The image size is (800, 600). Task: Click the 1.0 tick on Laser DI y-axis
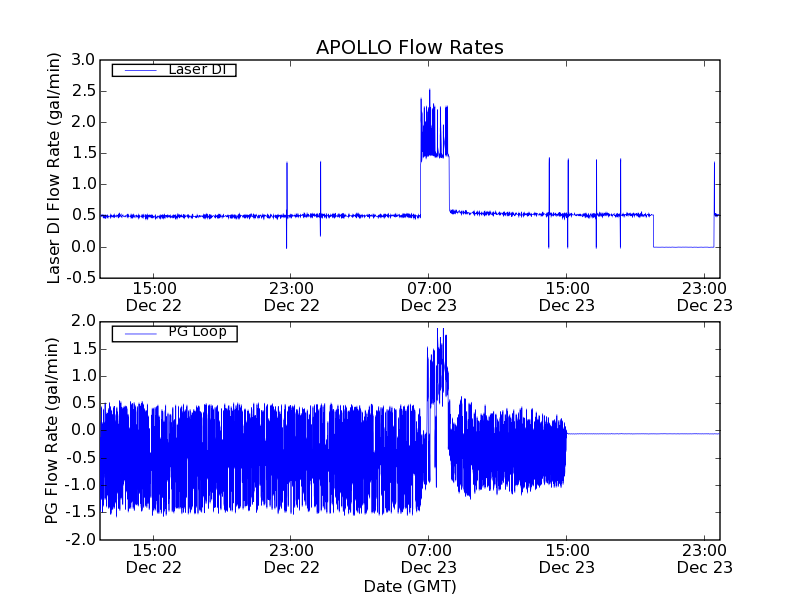coord(83,184)
